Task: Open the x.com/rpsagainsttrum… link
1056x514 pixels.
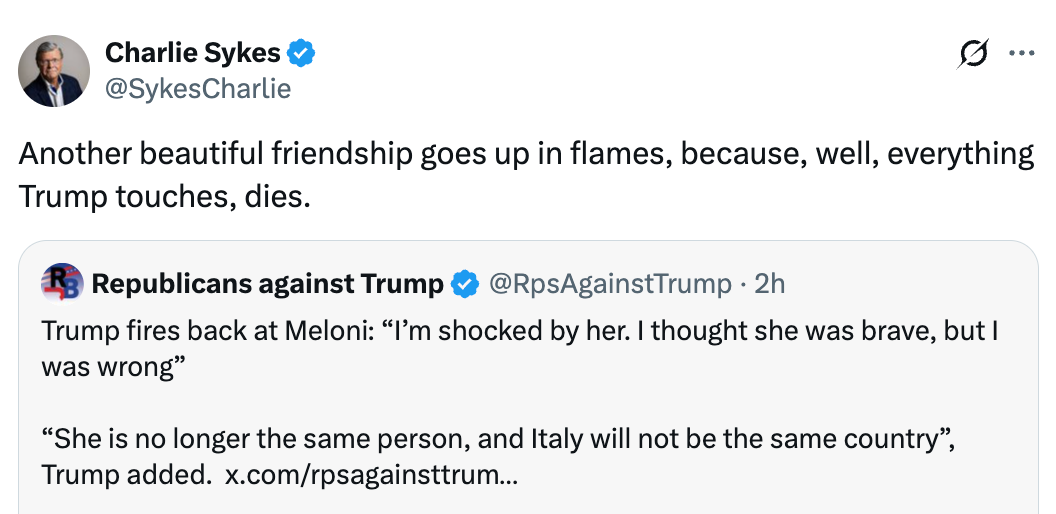Action: tap(370, 475)
